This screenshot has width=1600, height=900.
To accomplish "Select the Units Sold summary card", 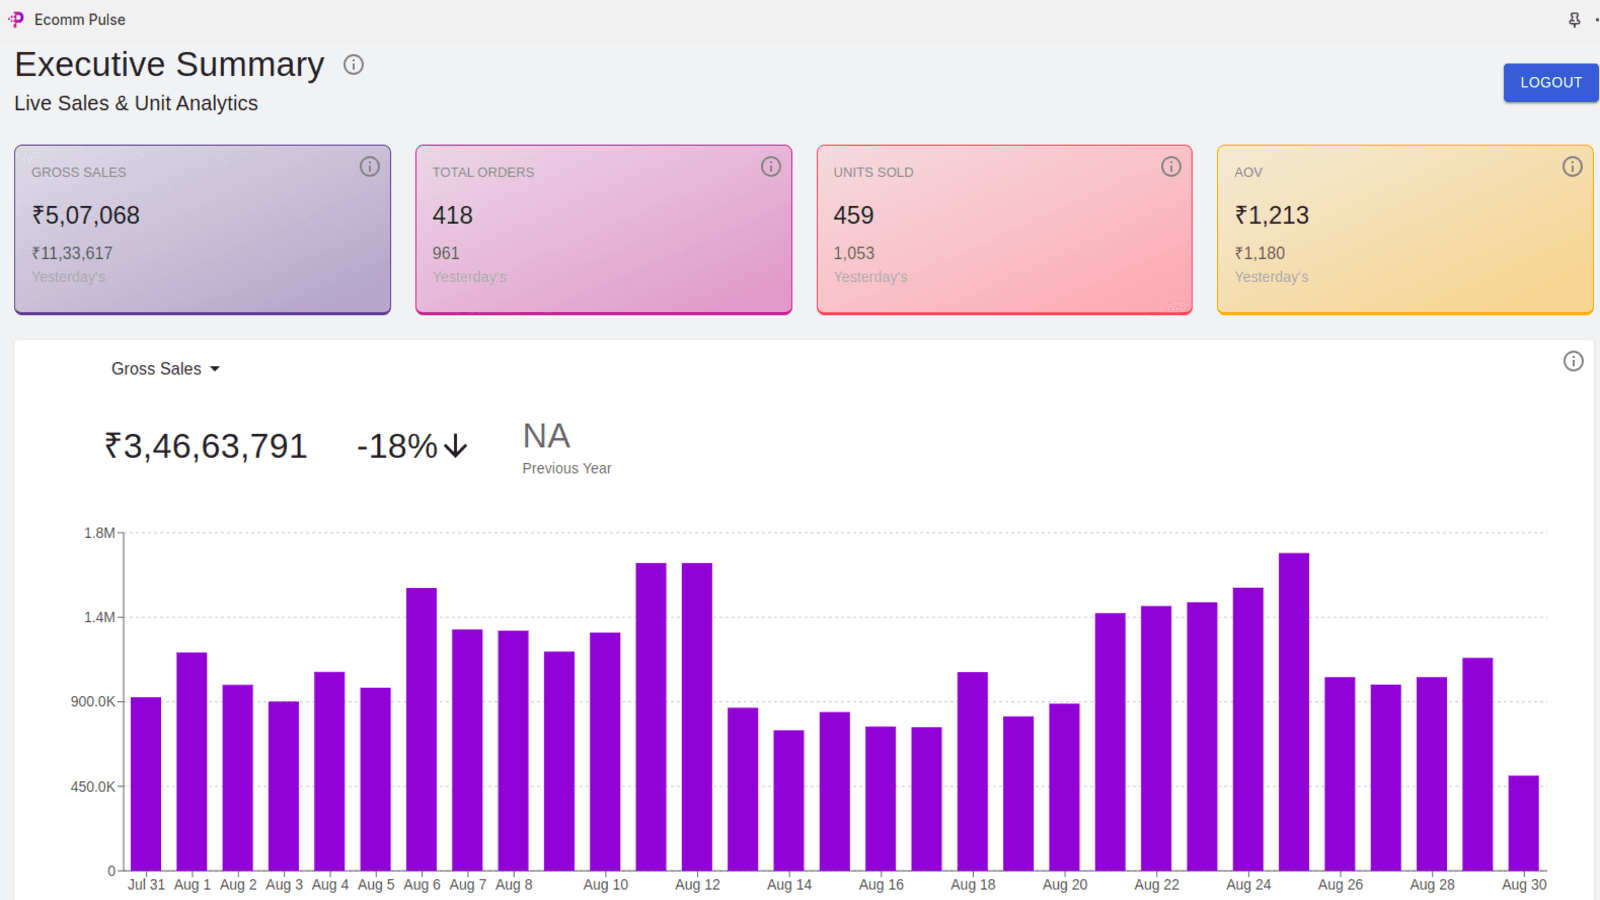I will click(x=1004, y=230).
